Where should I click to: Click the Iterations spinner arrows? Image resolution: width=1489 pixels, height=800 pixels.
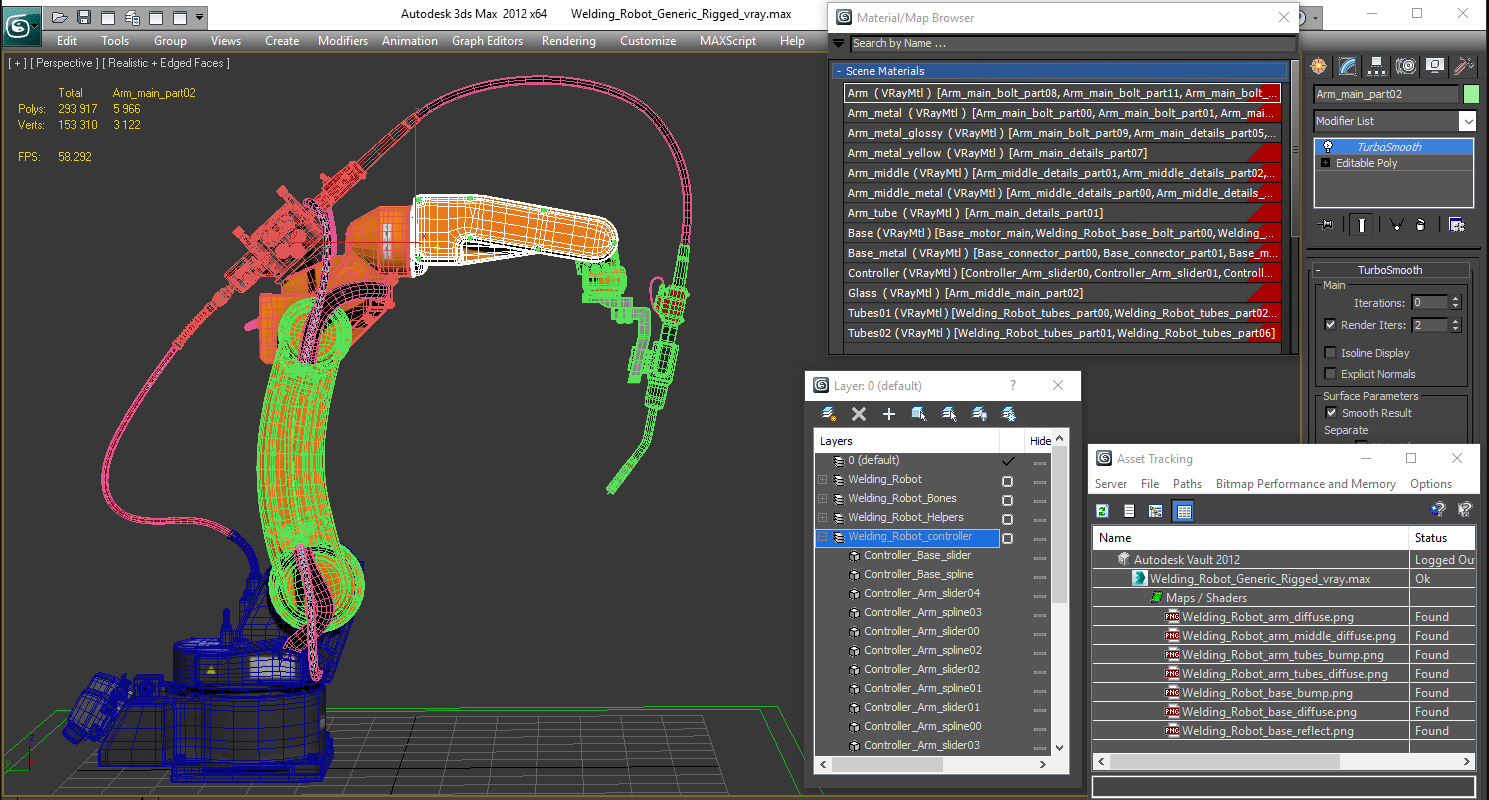[x=1455, y=302]
